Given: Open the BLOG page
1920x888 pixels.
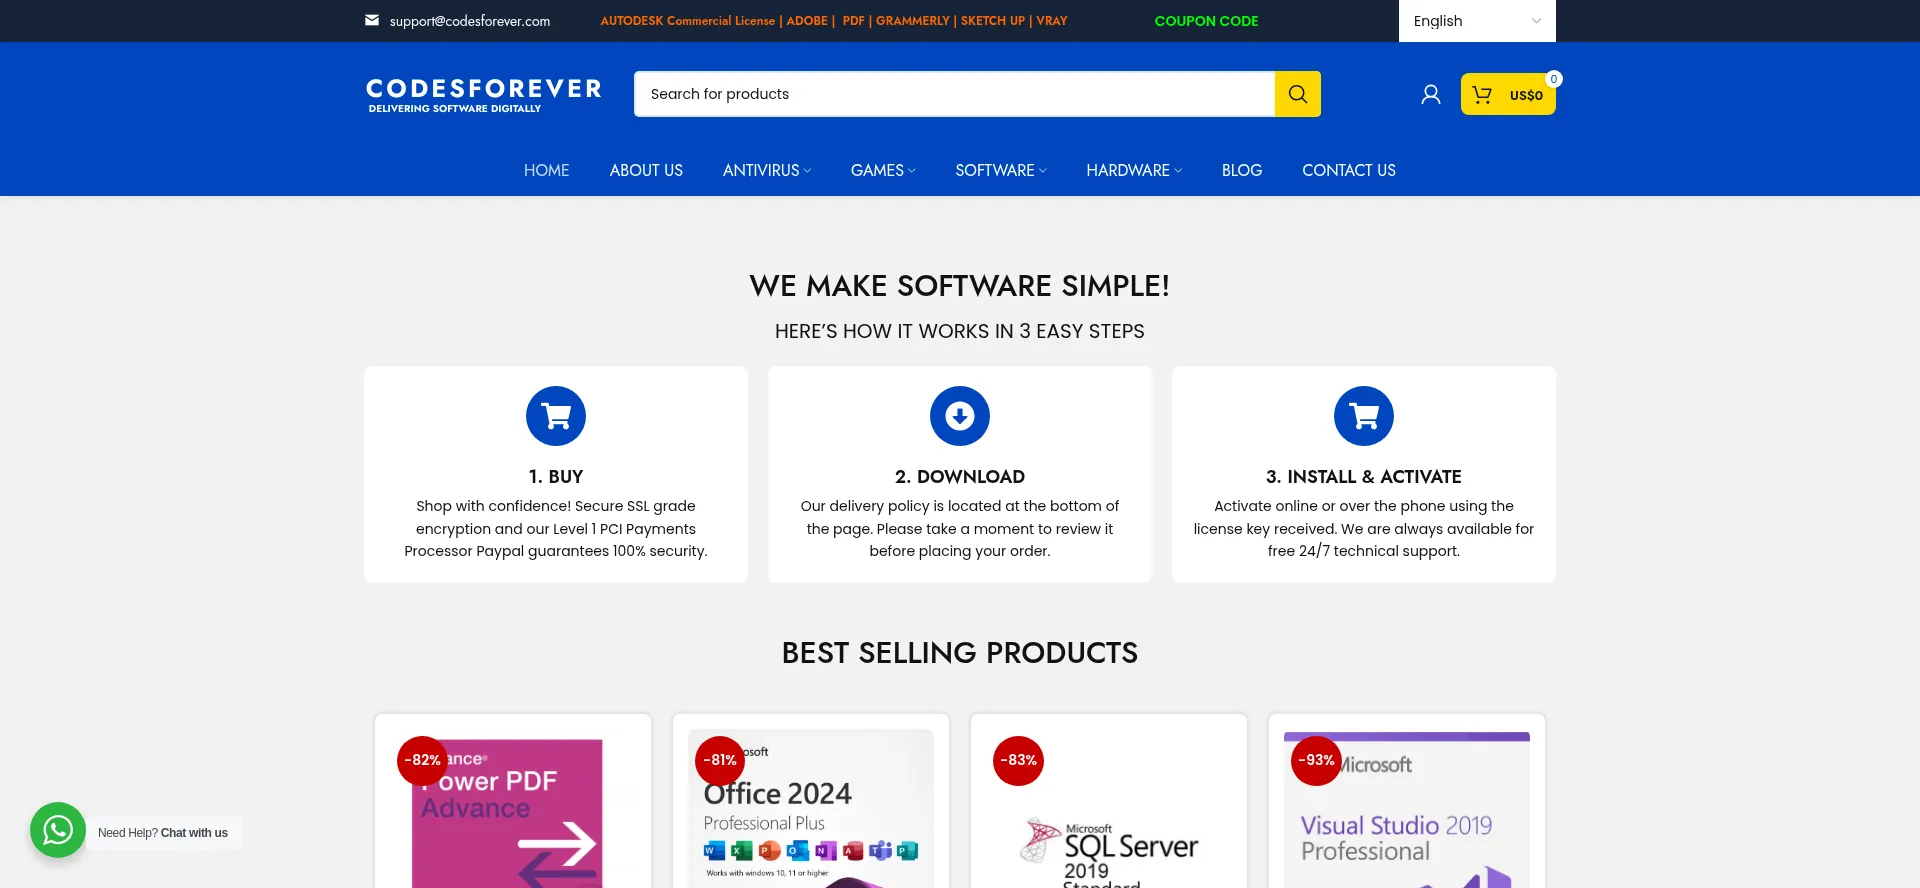Looking at the screenshot, I should 1242,171.
